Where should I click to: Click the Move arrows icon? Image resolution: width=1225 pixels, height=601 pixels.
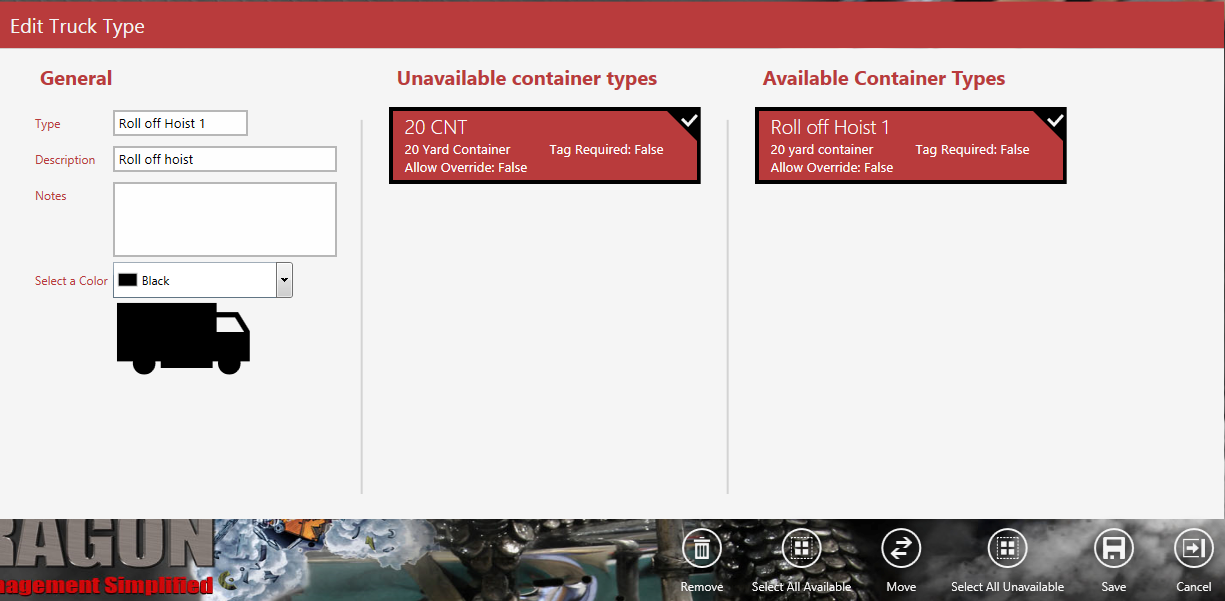[x=901, y=548]
